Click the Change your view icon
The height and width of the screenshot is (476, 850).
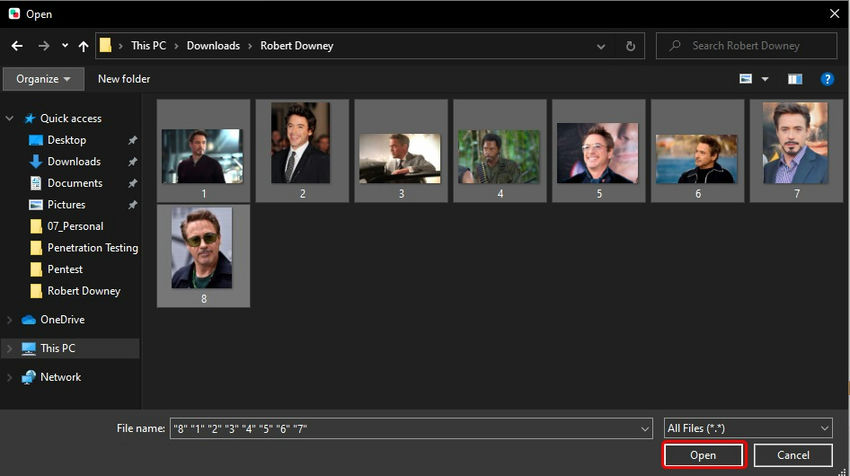tap(746, 78)
